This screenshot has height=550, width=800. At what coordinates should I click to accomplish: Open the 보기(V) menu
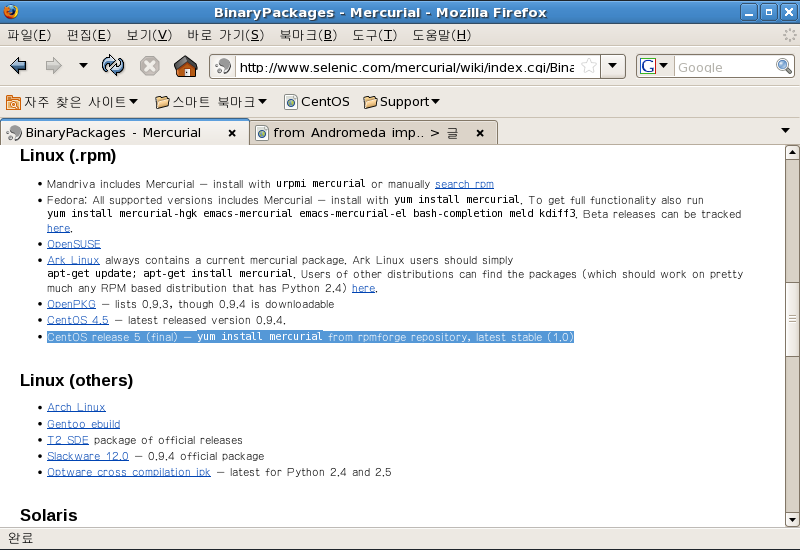pyautogui.click(x=149, y=35)
